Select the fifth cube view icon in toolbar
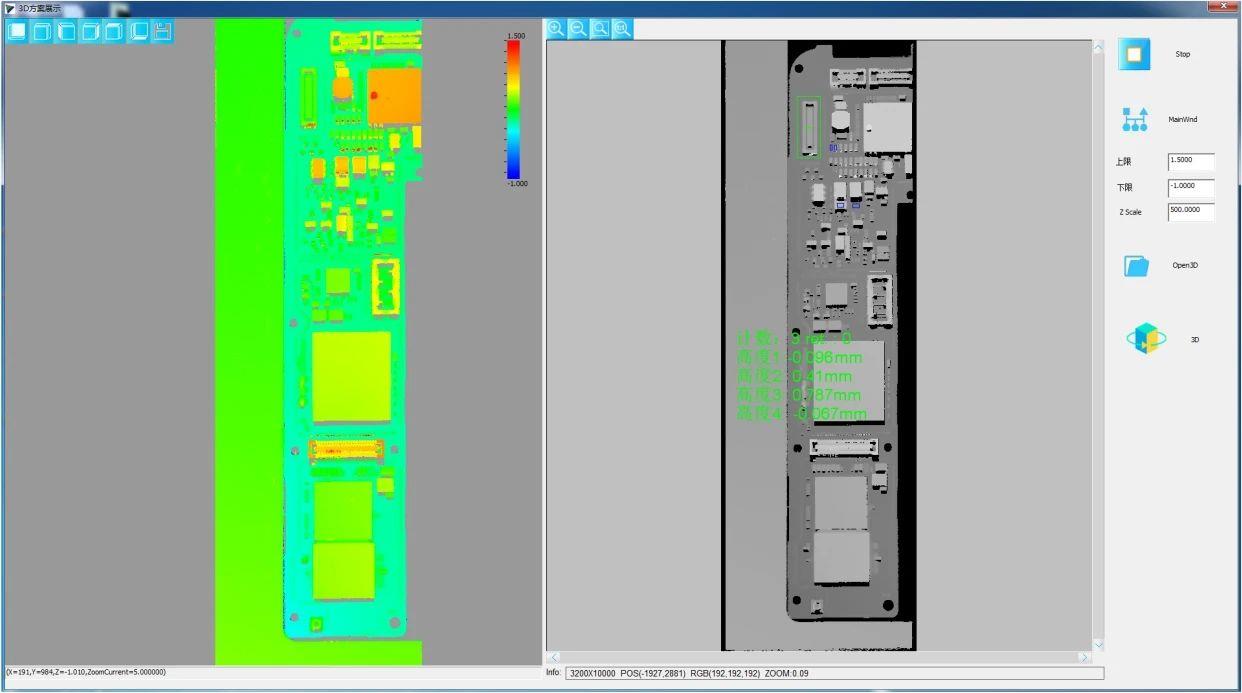 point(114,31)
